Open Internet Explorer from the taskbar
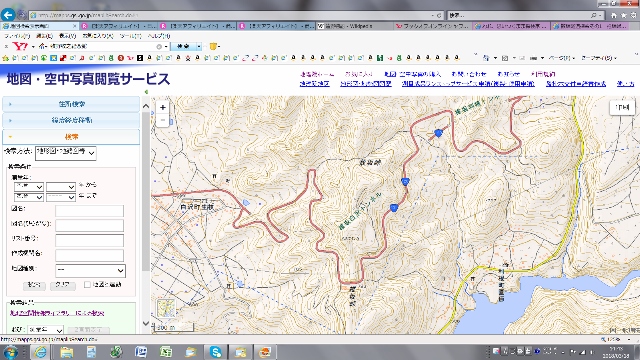The image size is (640, 360). 40,351
